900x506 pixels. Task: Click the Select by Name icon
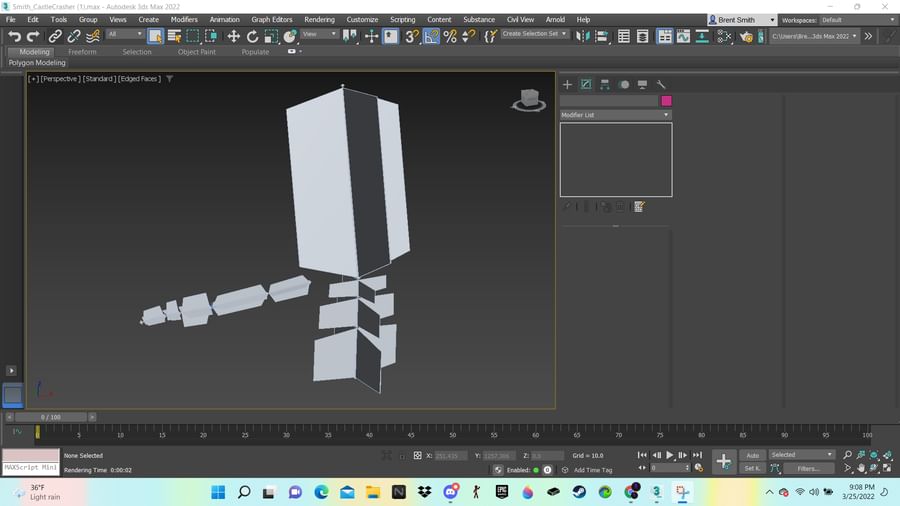coord(174,36)
